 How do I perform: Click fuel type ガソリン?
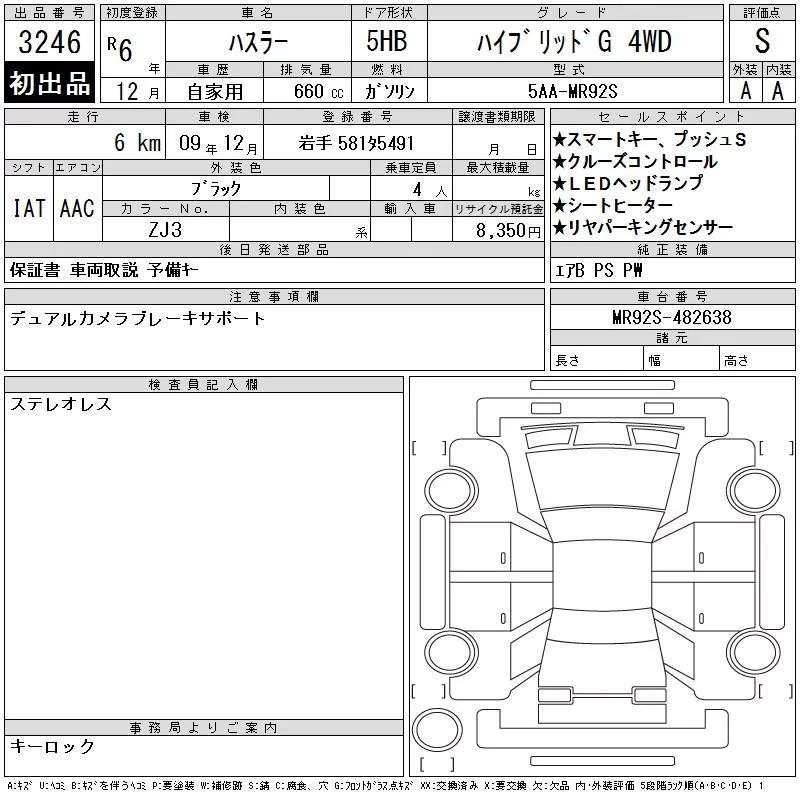point(389,91)
